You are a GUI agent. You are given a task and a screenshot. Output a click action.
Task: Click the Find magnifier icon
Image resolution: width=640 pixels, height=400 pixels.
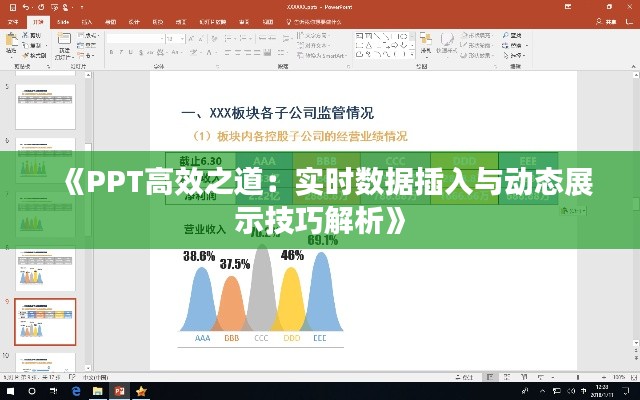coord(506,36)
